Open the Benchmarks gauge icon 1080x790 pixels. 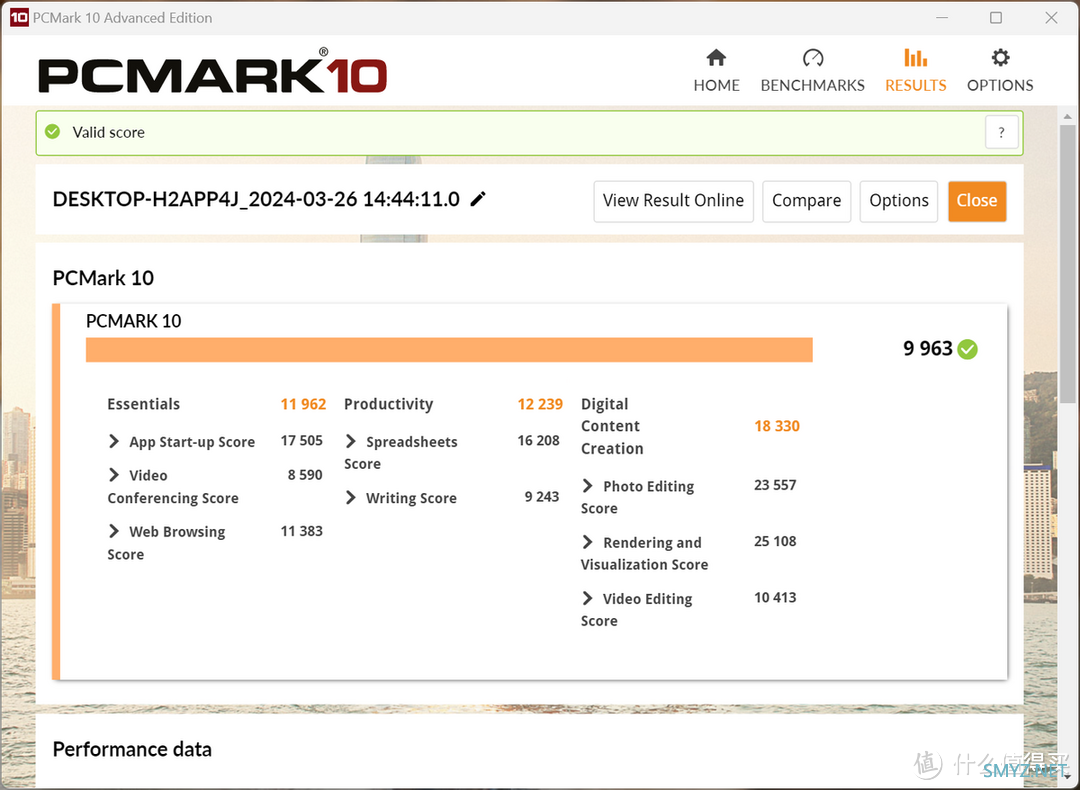(813, 58)
